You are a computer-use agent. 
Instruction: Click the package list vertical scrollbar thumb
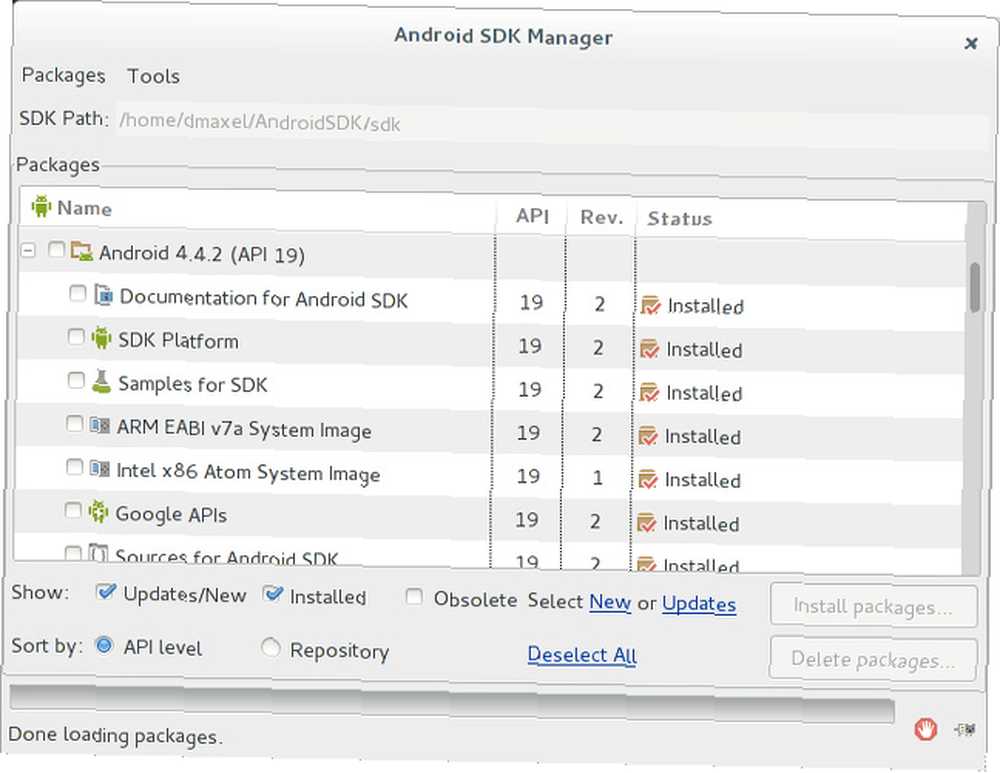pyautogui.click(x=974, y=288)
